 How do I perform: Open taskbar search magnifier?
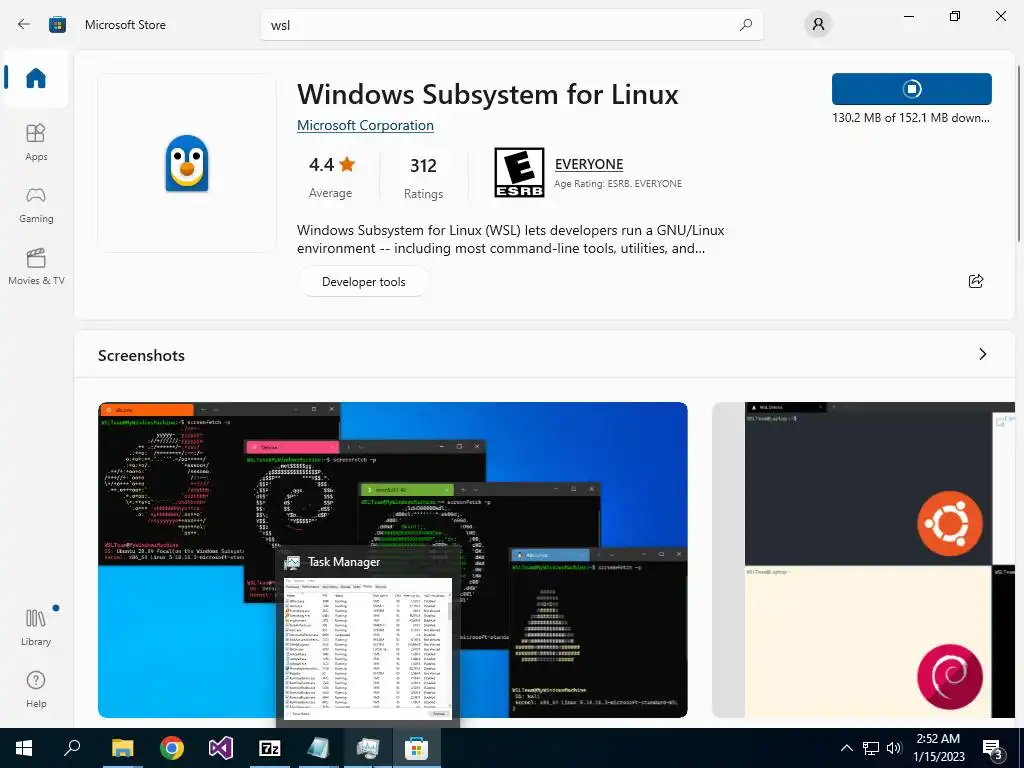[72, 748]
